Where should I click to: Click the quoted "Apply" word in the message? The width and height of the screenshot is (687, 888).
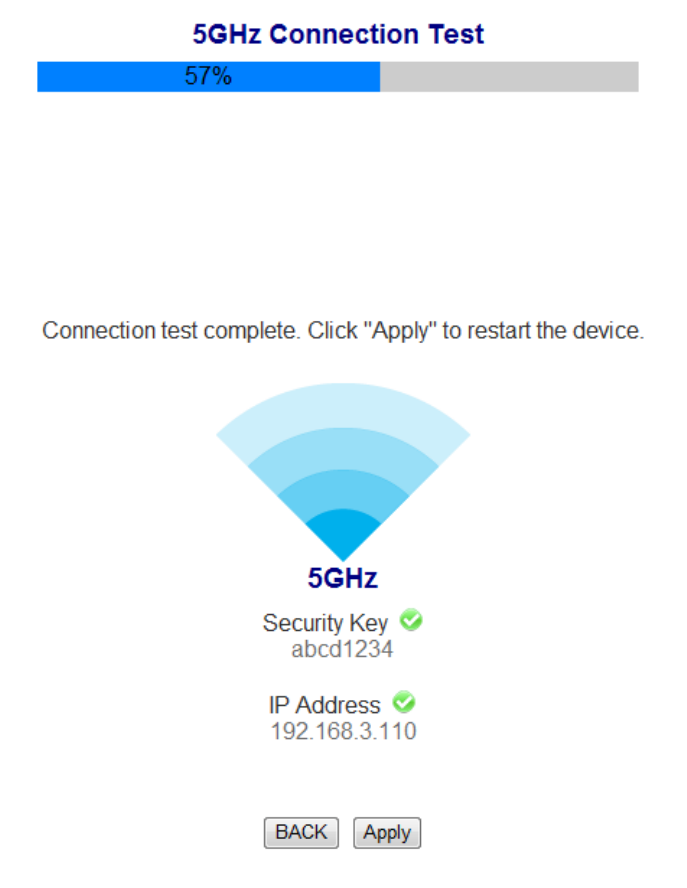pos(404,331)
